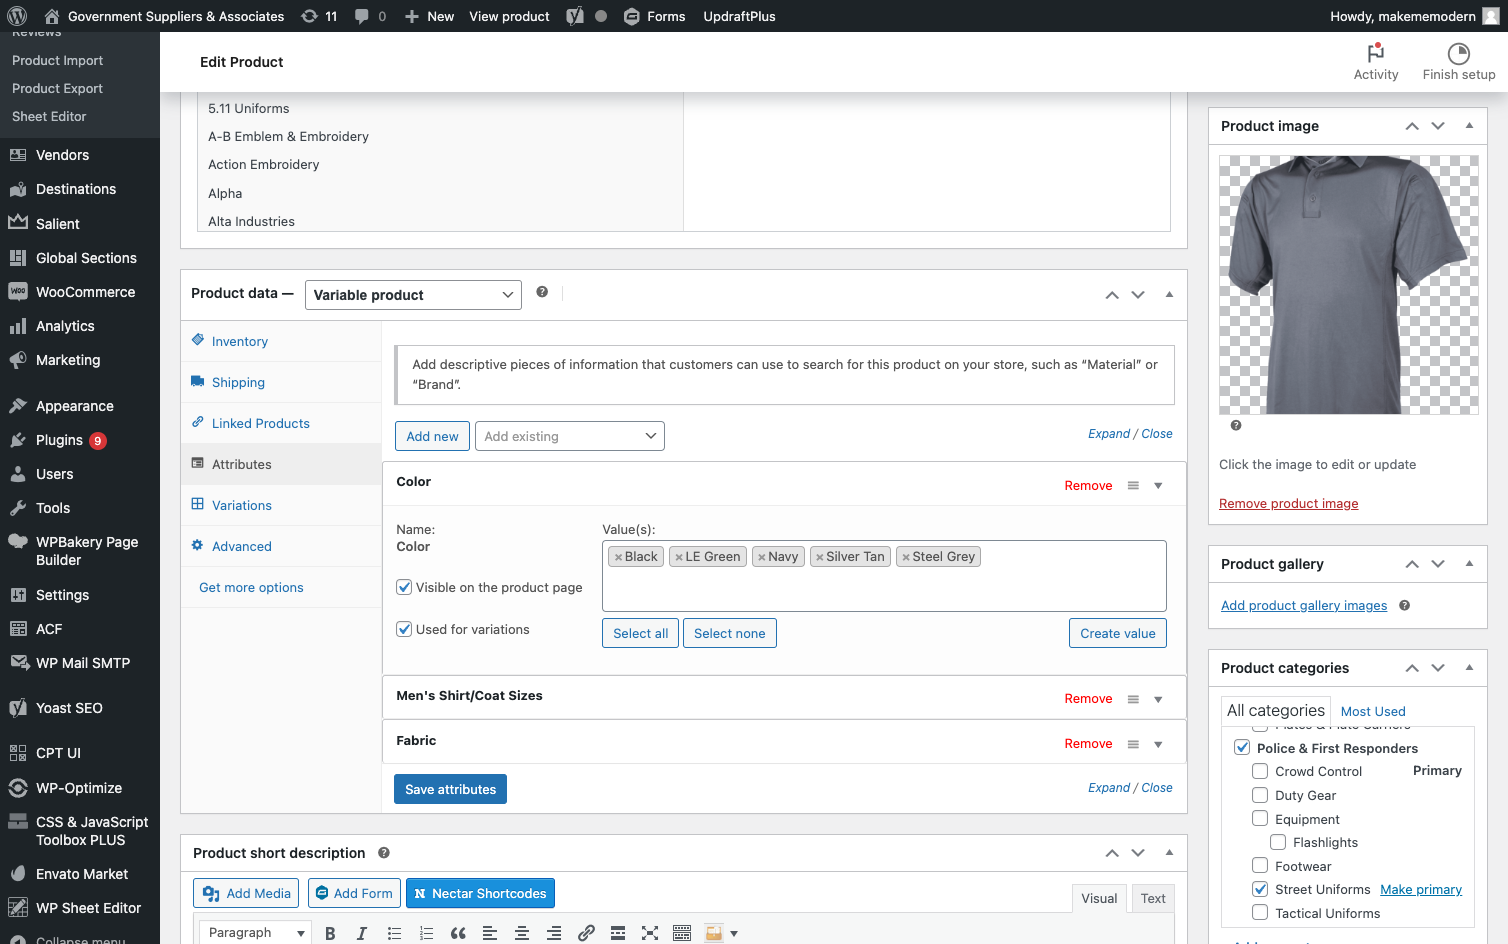Click the Create value button
The image size is (1508, 944).
1118,633
